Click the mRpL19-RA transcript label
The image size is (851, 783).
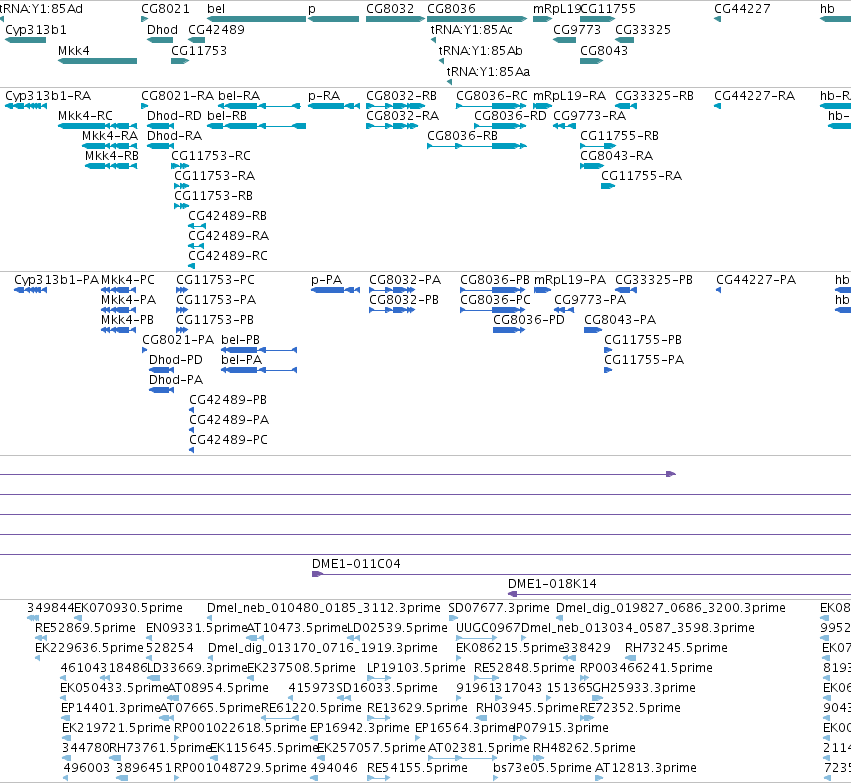pyautogui.click(x=569, y=96)
